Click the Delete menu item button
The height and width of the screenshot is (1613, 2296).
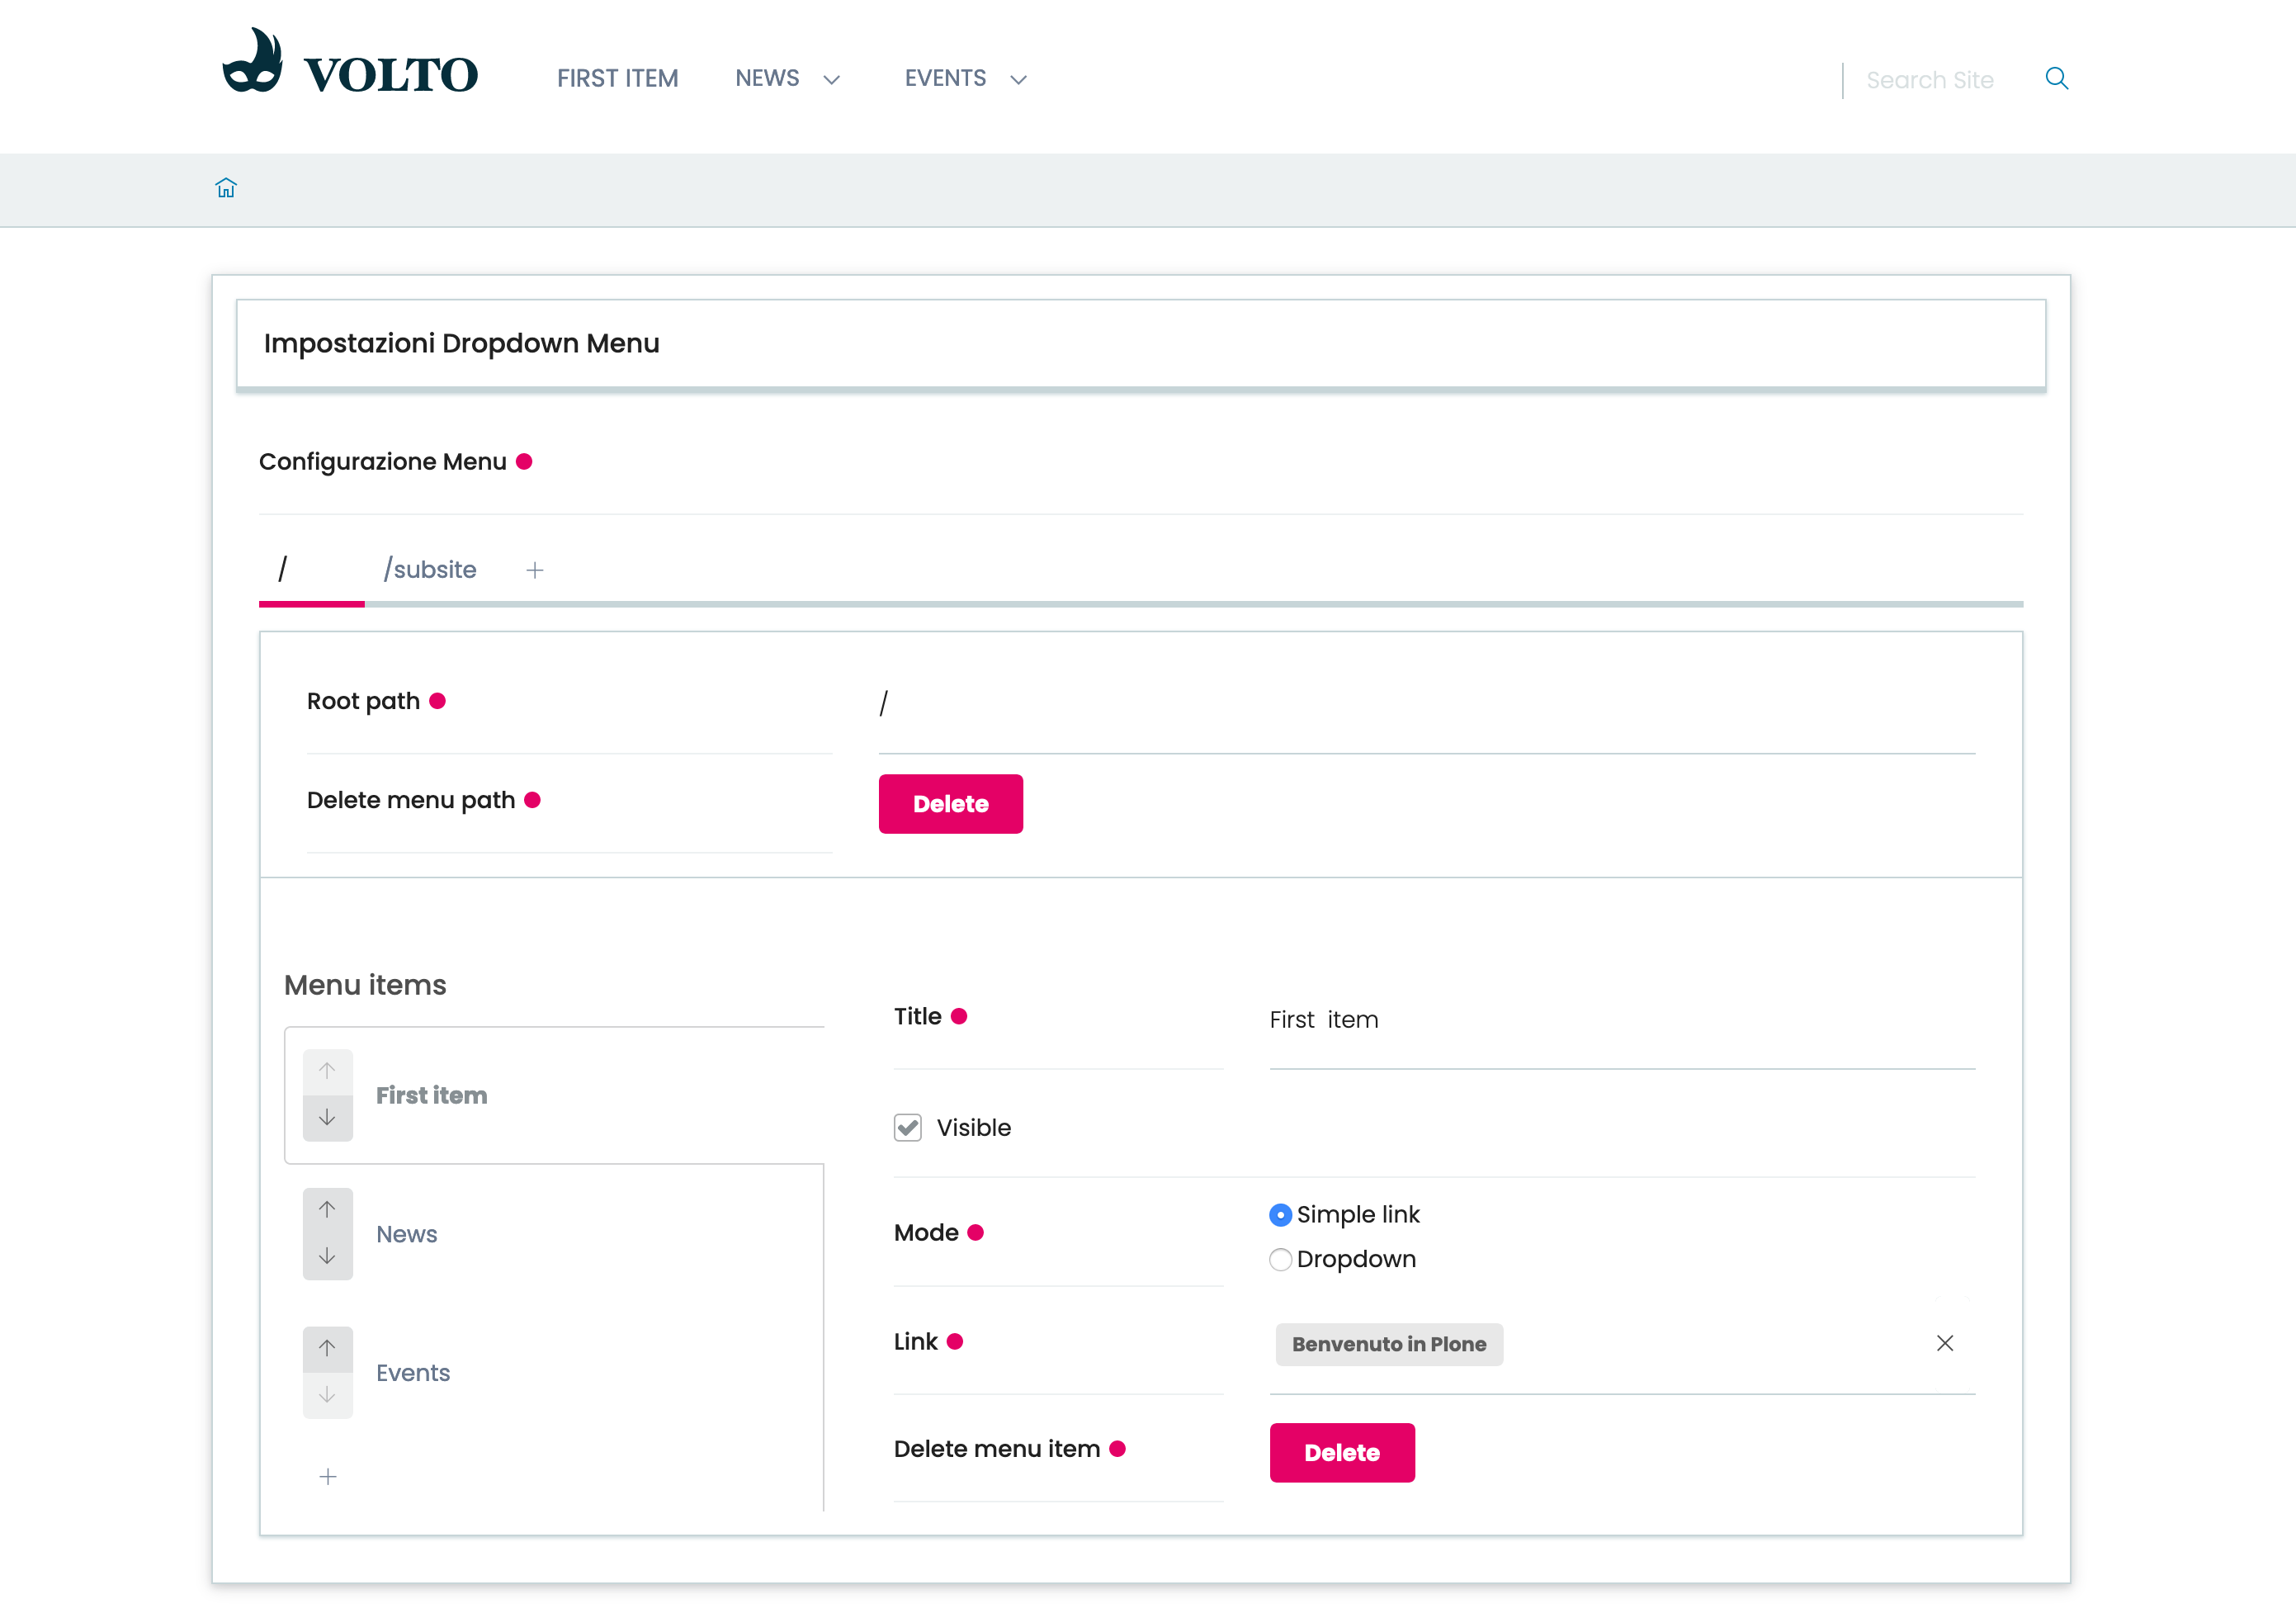click(1344, 1452)
